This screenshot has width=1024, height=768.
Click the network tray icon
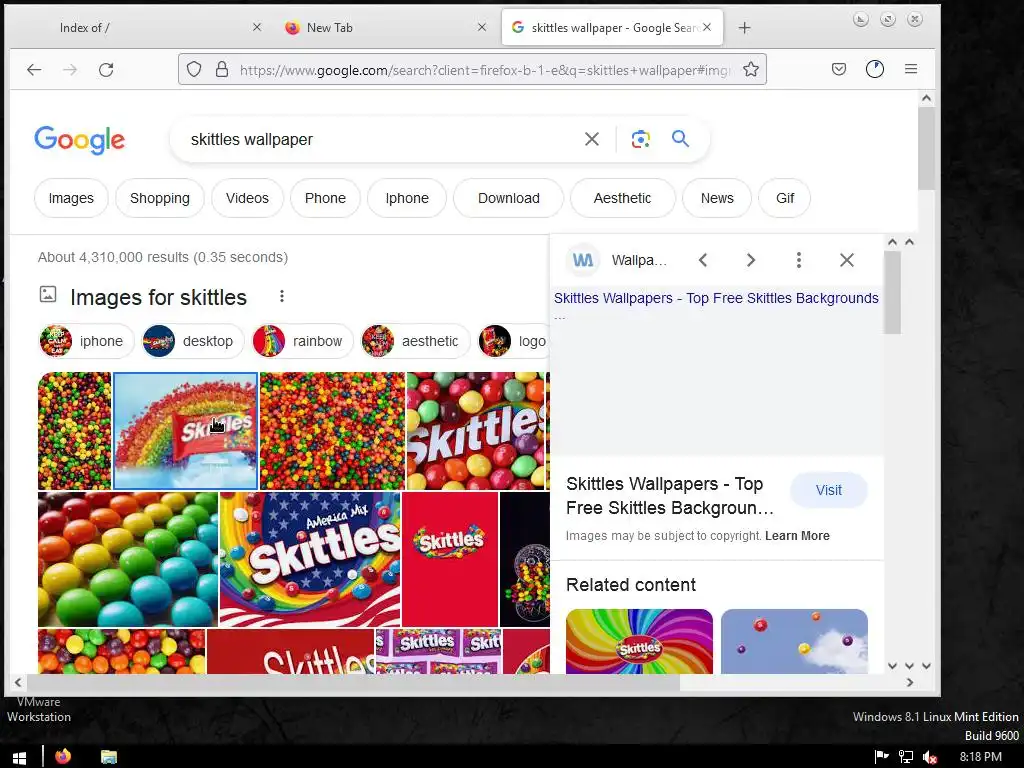906,757
